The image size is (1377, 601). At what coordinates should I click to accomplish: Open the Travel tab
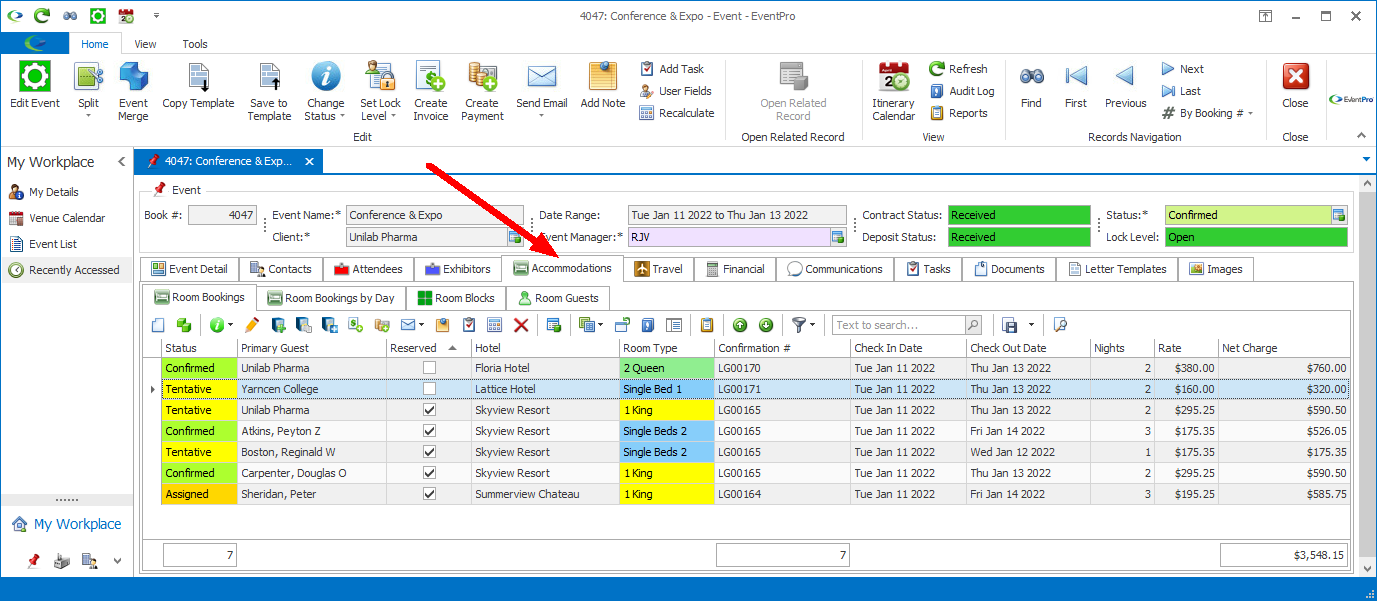[x=659, y=269]
